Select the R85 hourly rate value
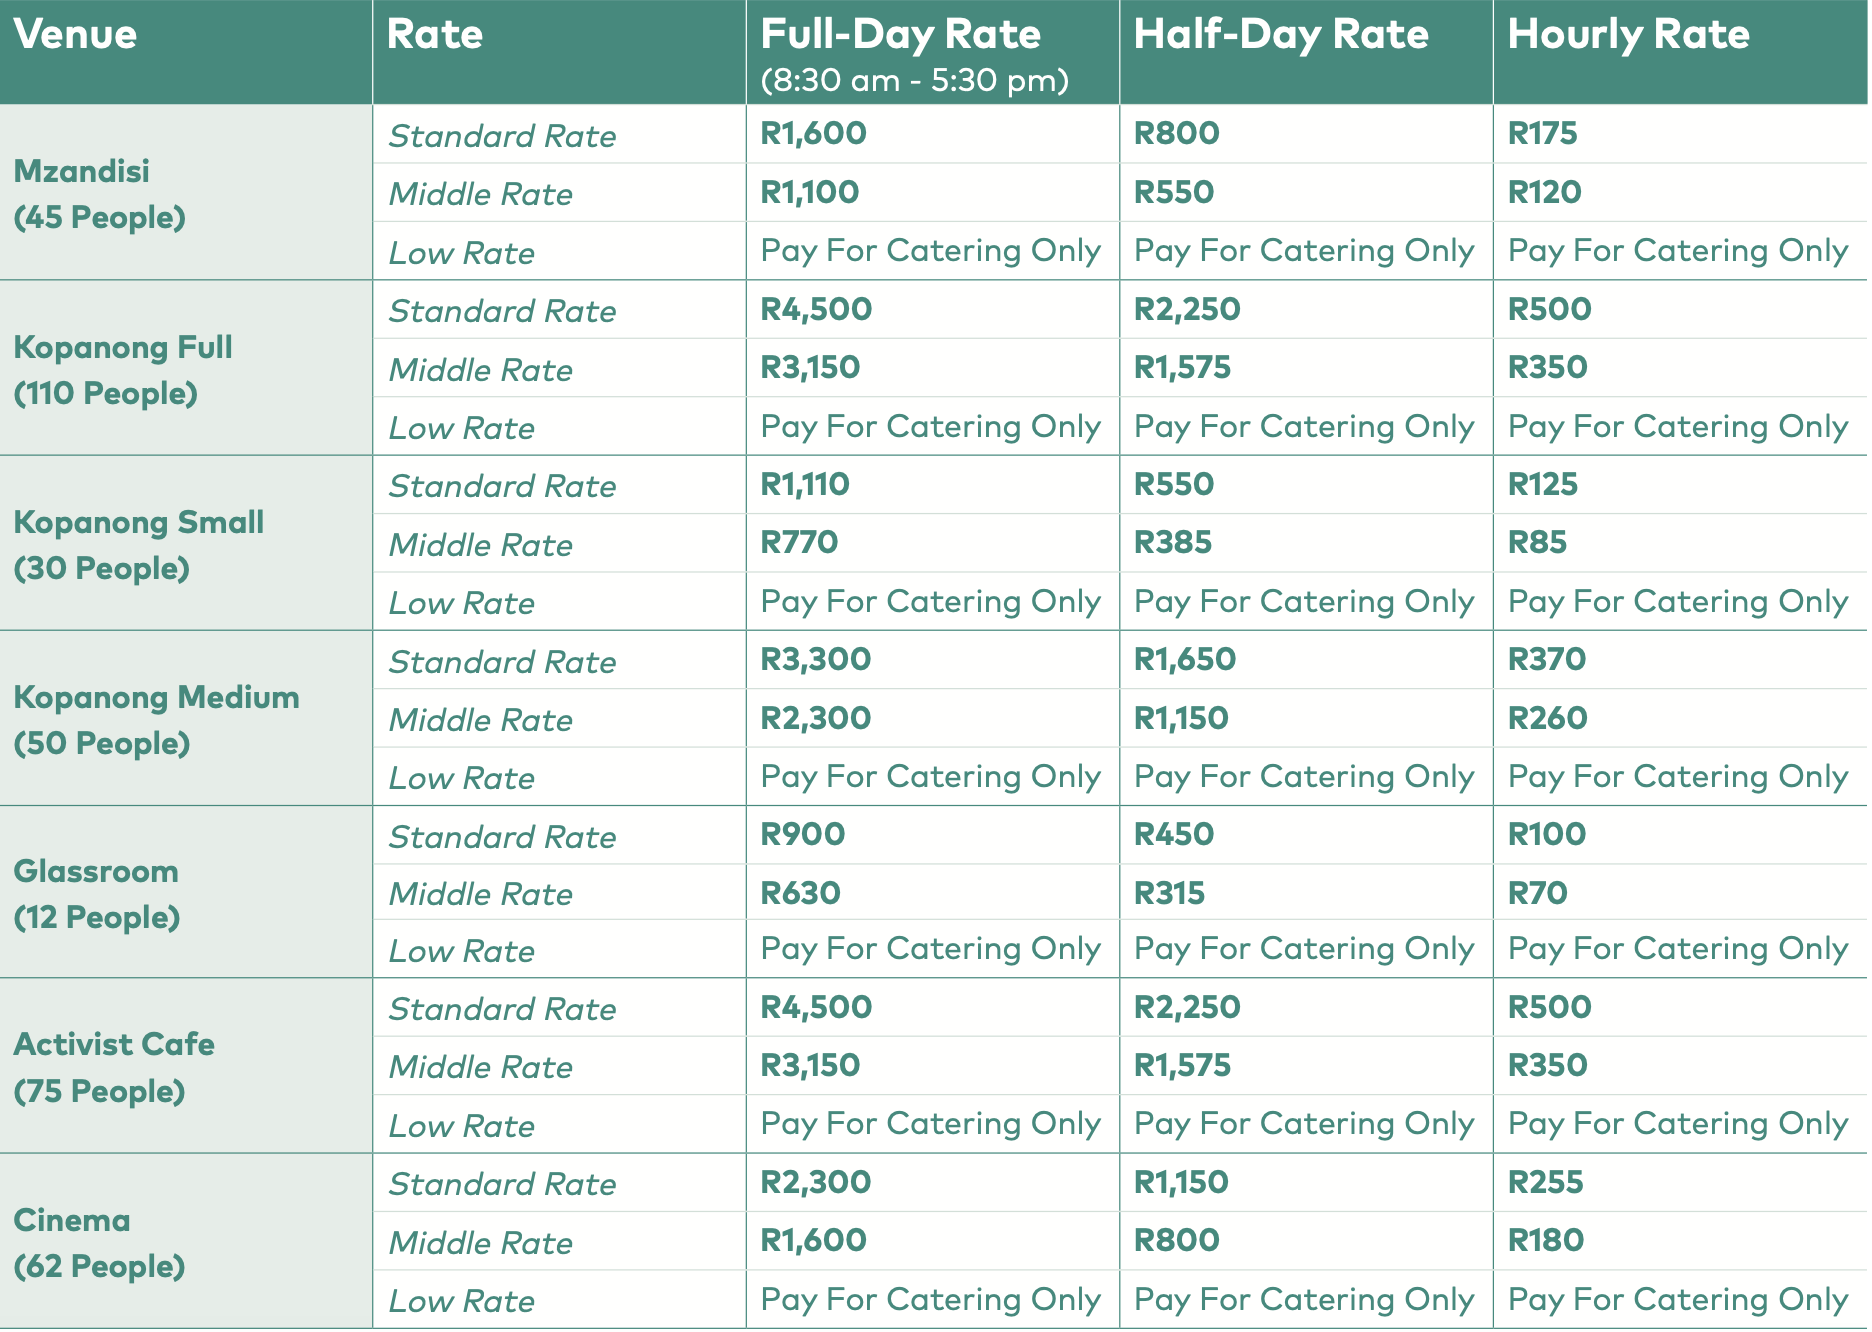The width and height of the screenshot is (1872, 1332). pos(1537,543)
